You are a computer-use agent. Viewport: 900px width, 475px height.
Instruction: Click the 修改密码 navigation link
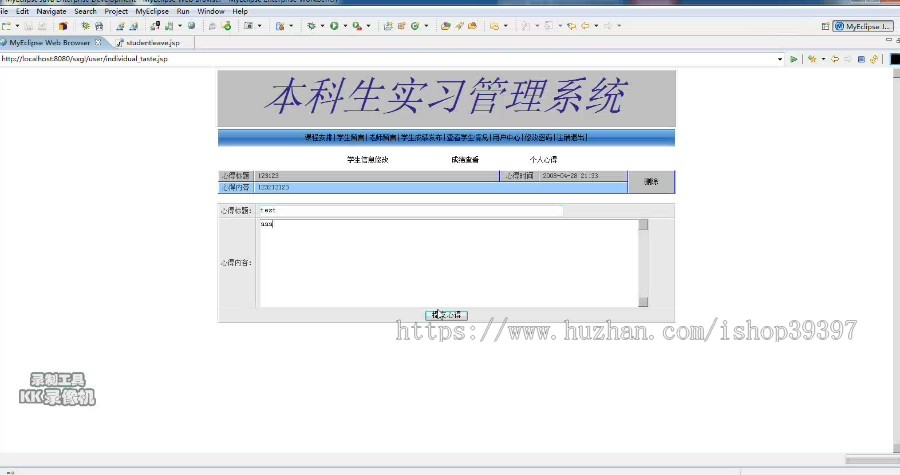(538, 137)
